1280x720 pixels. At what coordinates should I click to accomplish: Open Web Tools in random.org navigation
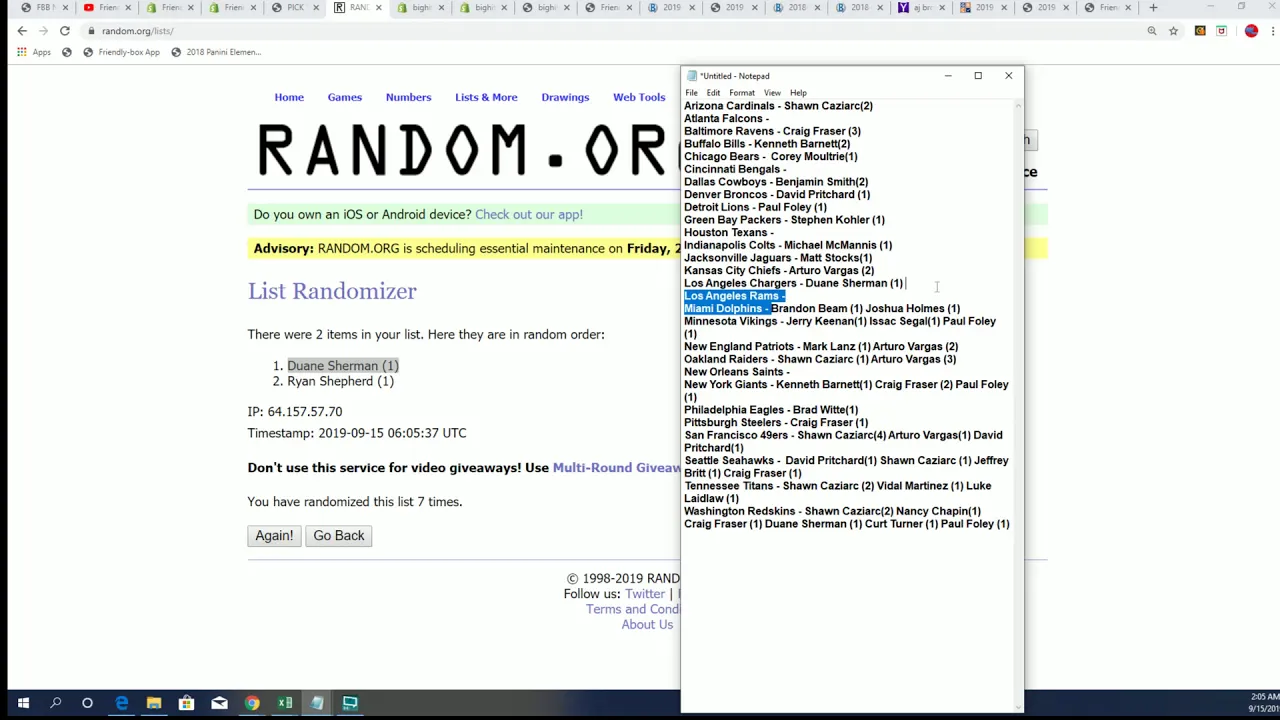639,97
